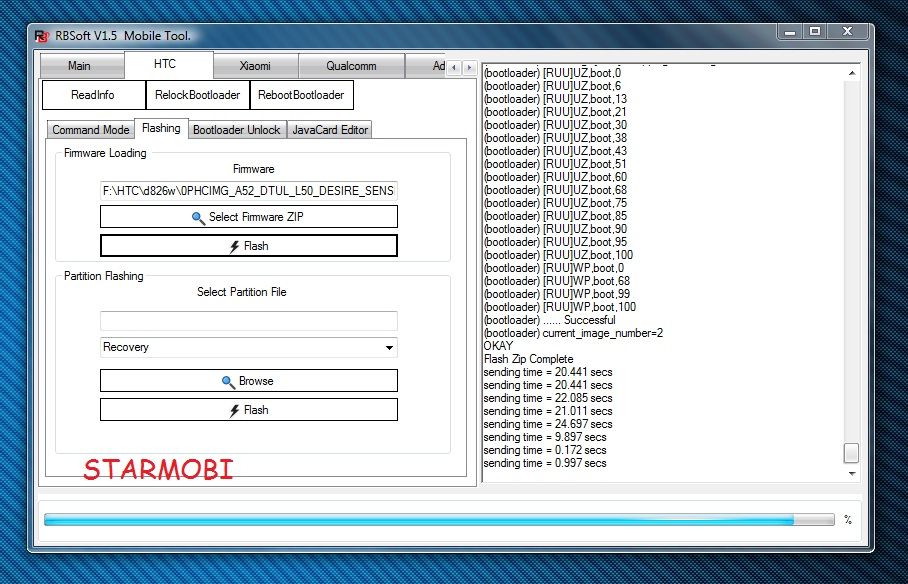Open the Qualcomm tab
Image resolution: width=908 pixels, height=584 pixels.
pyautogui.click(x=351, y=65)
